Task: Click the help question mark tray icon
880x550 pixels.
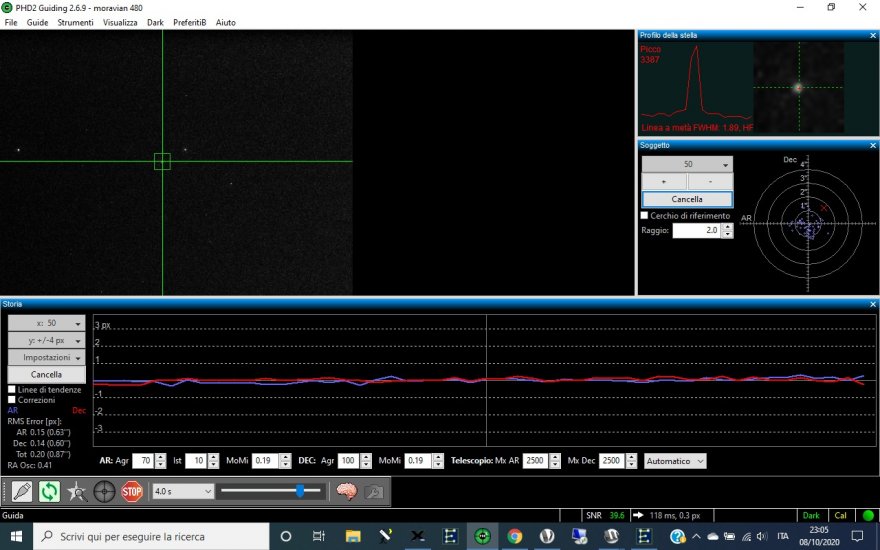Action: (x=677, y=537)
